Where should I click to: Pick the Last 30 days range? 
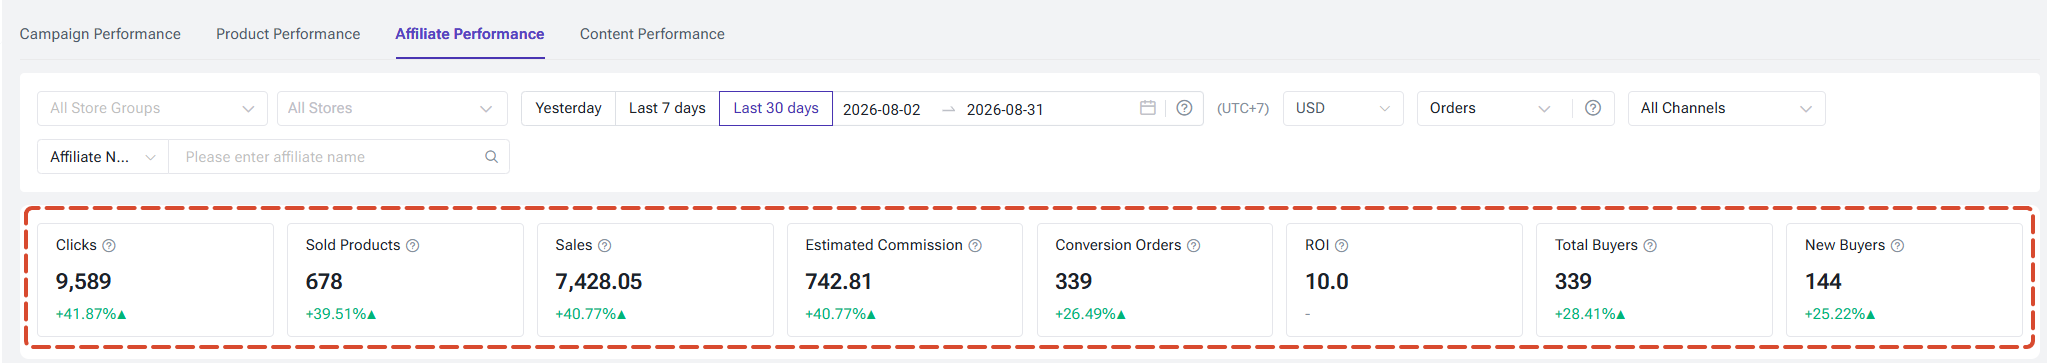pos(776,108)
